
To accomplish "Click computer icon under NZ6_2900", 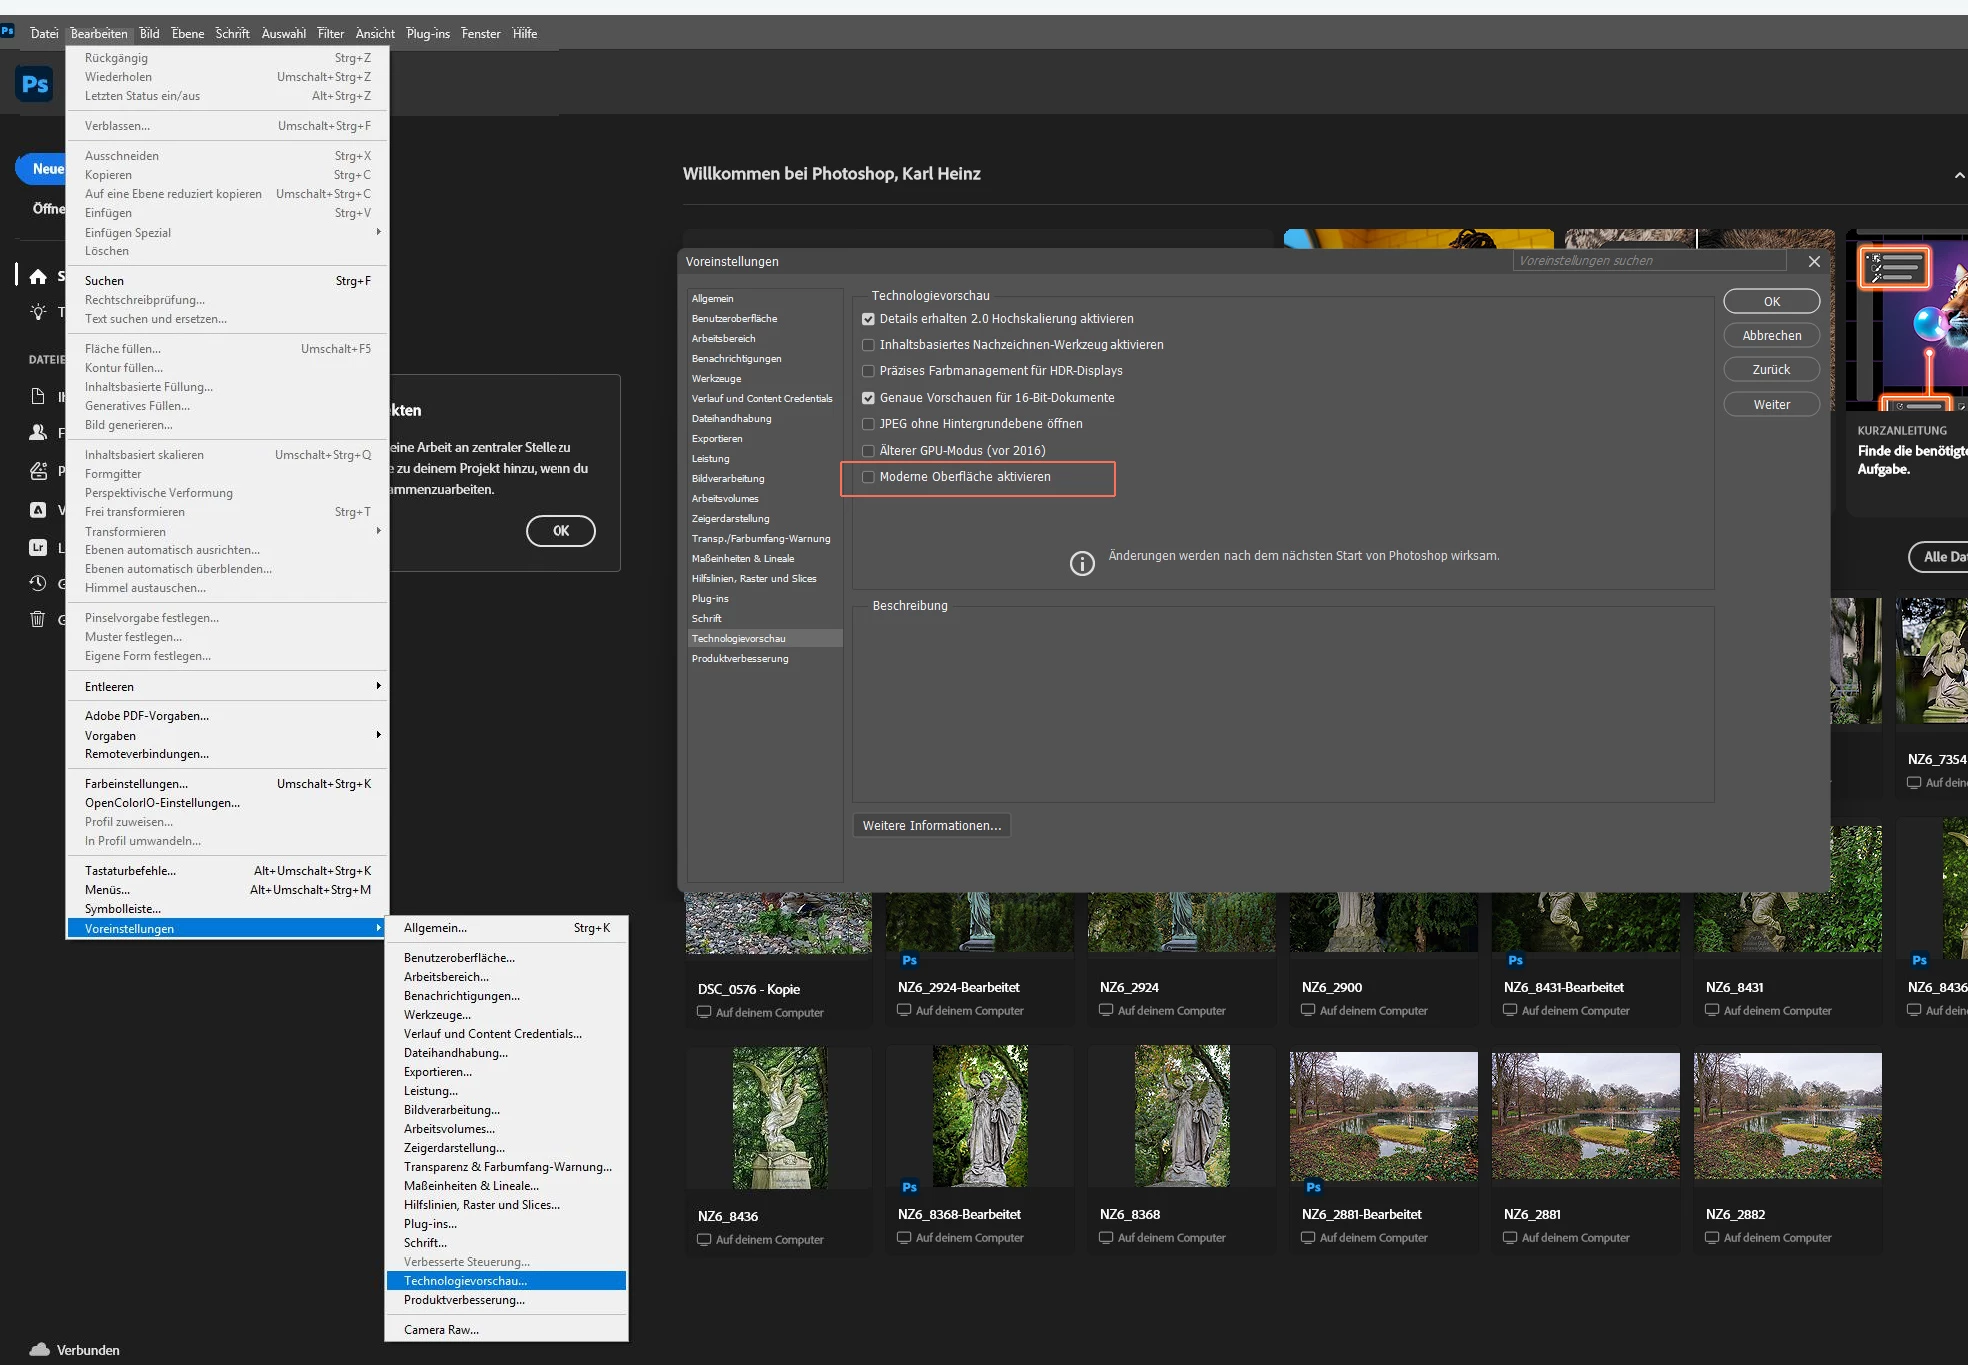I will click(x=1308, y=1010).
